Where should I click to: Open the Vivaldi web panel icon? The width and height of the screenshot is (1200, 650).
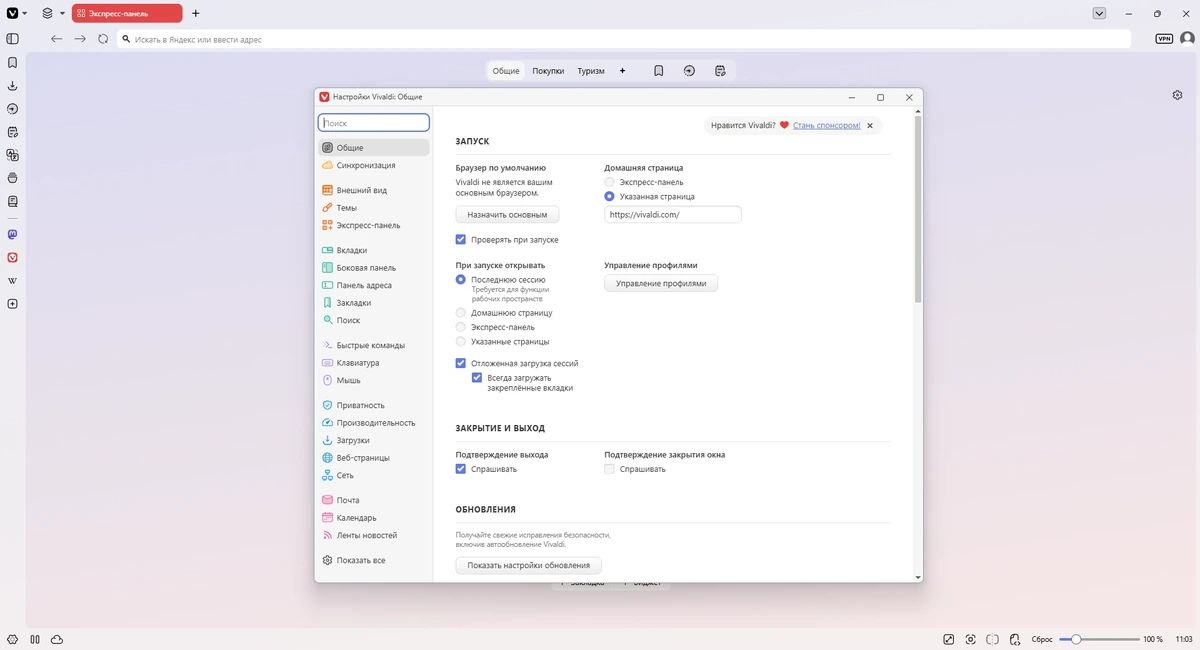point(12,258)
